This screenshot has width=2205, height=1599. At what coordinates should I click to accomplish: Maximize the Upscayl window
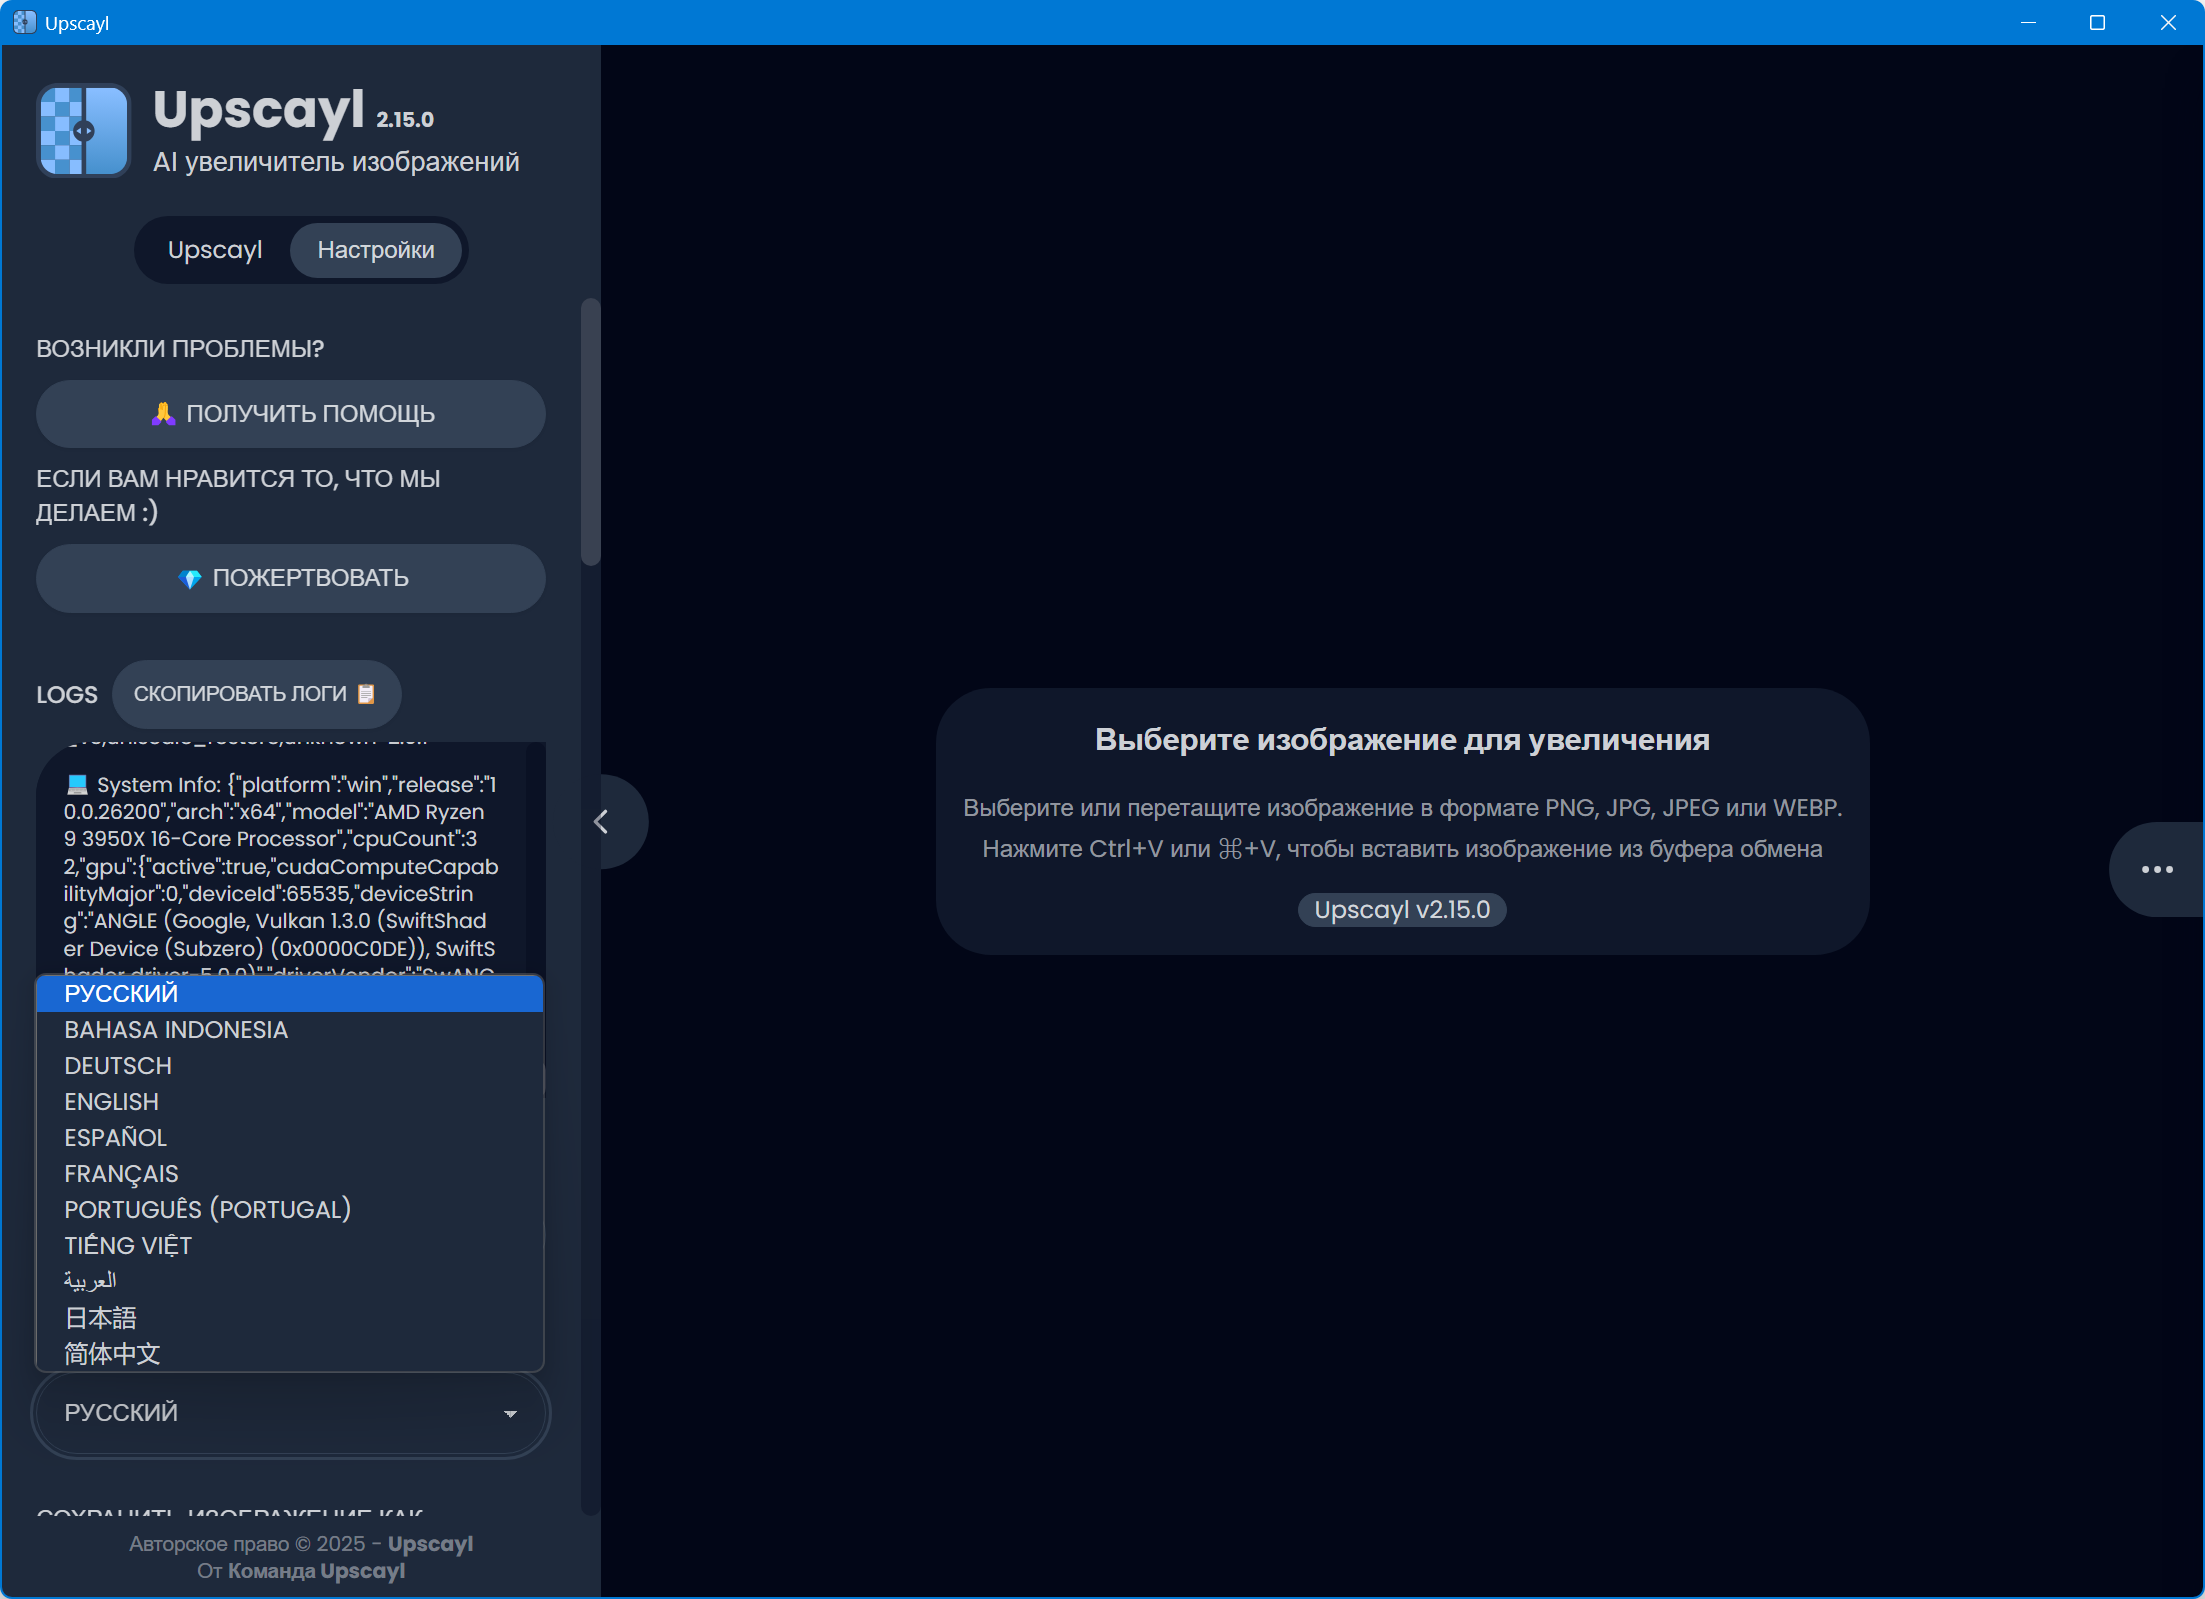click(x=2097, y=22)
